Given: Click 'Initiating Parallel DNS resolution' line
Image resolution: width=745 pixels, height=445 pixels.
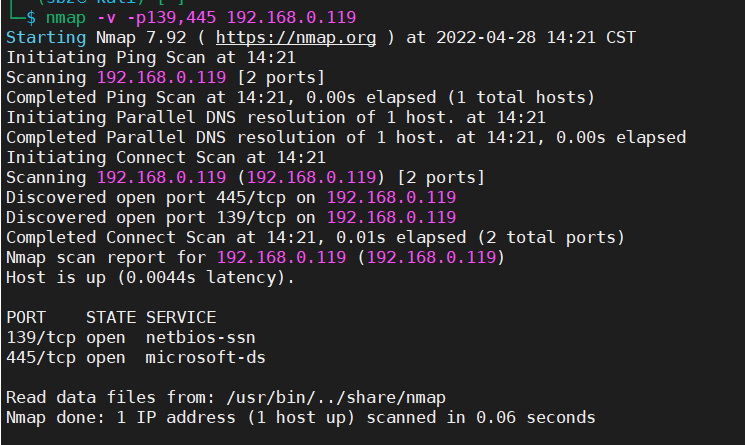Looking at the screenshot, I should 276,117.
